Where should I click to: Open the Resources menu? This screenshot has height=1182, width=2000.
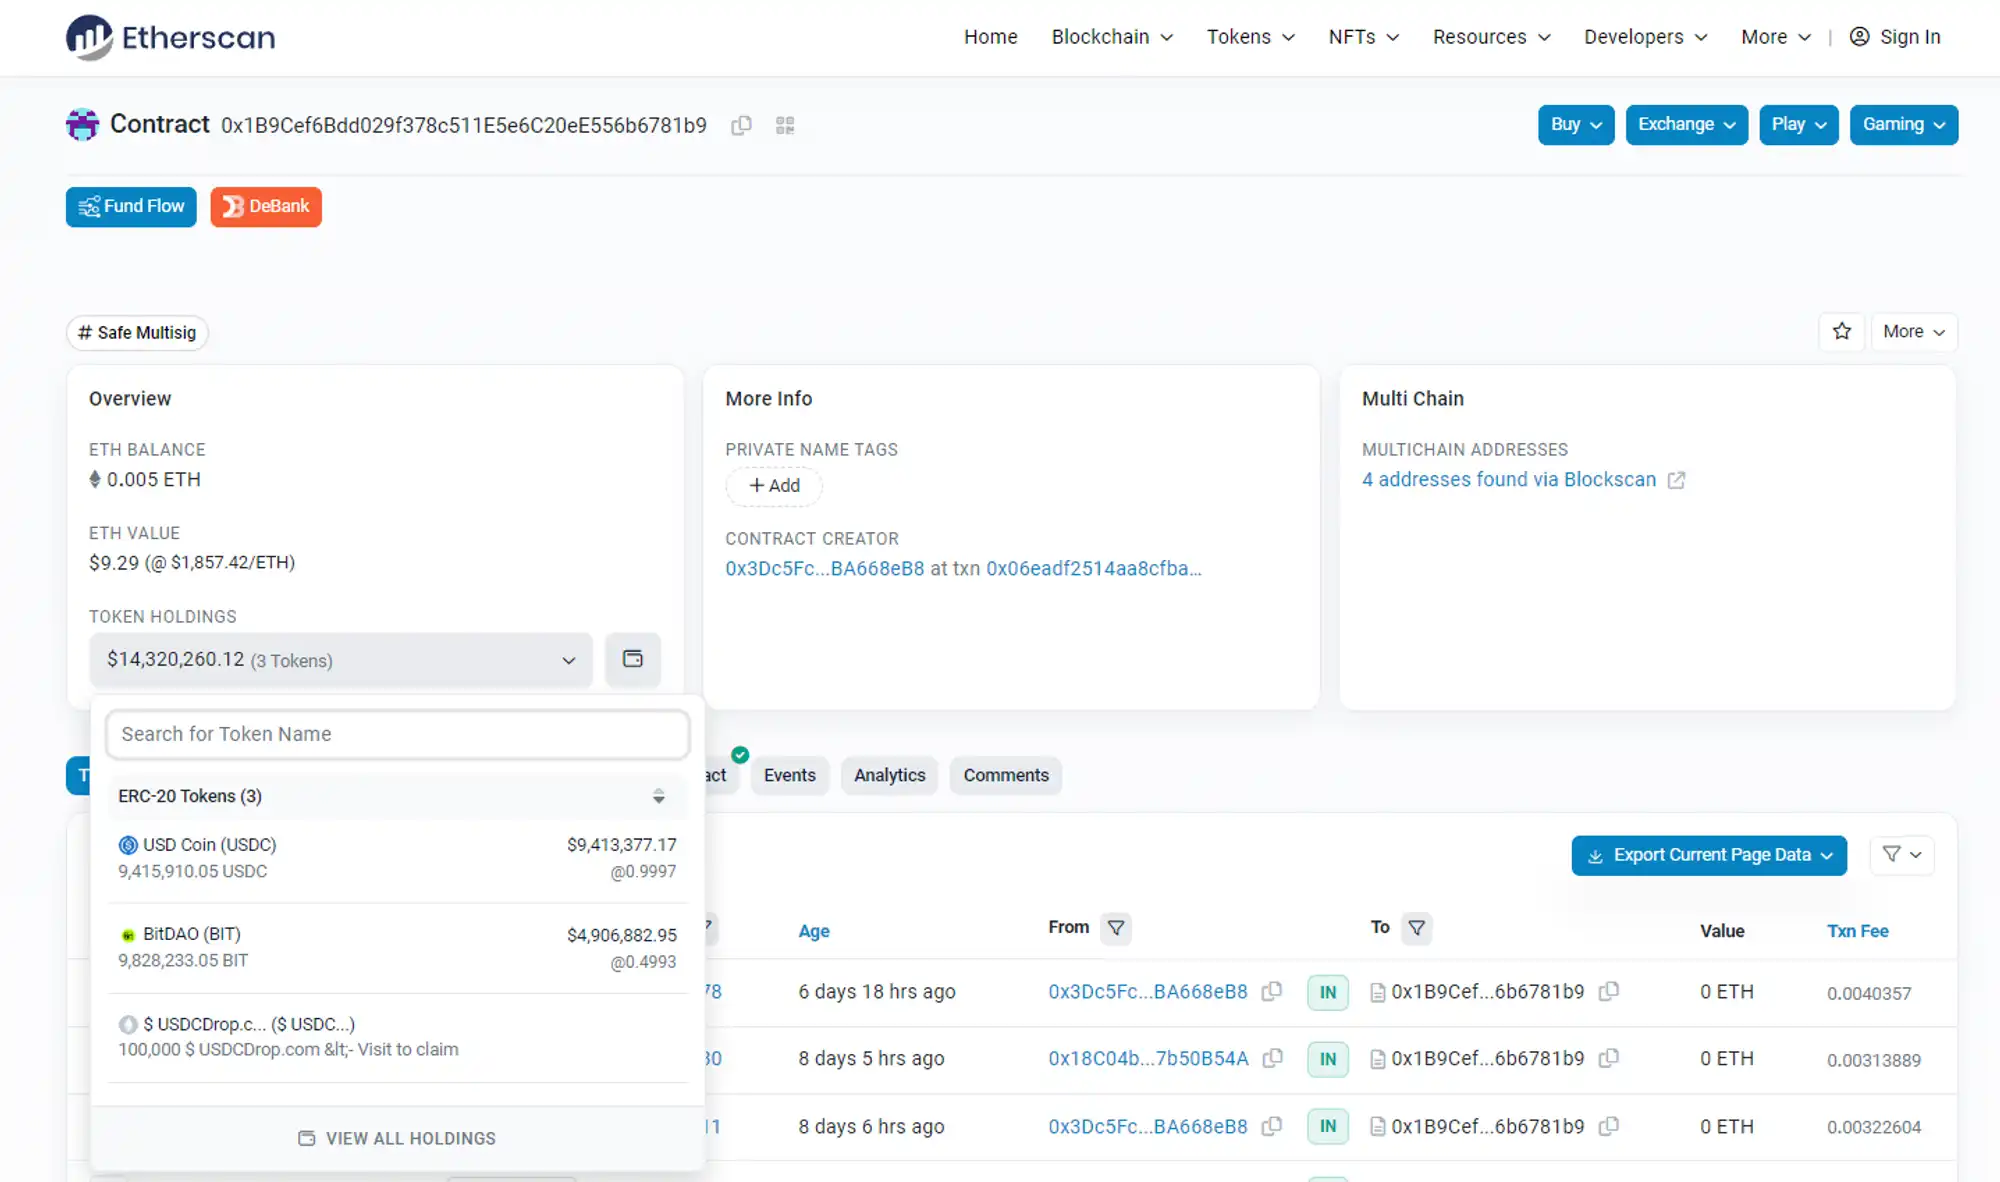point(1491,37)
